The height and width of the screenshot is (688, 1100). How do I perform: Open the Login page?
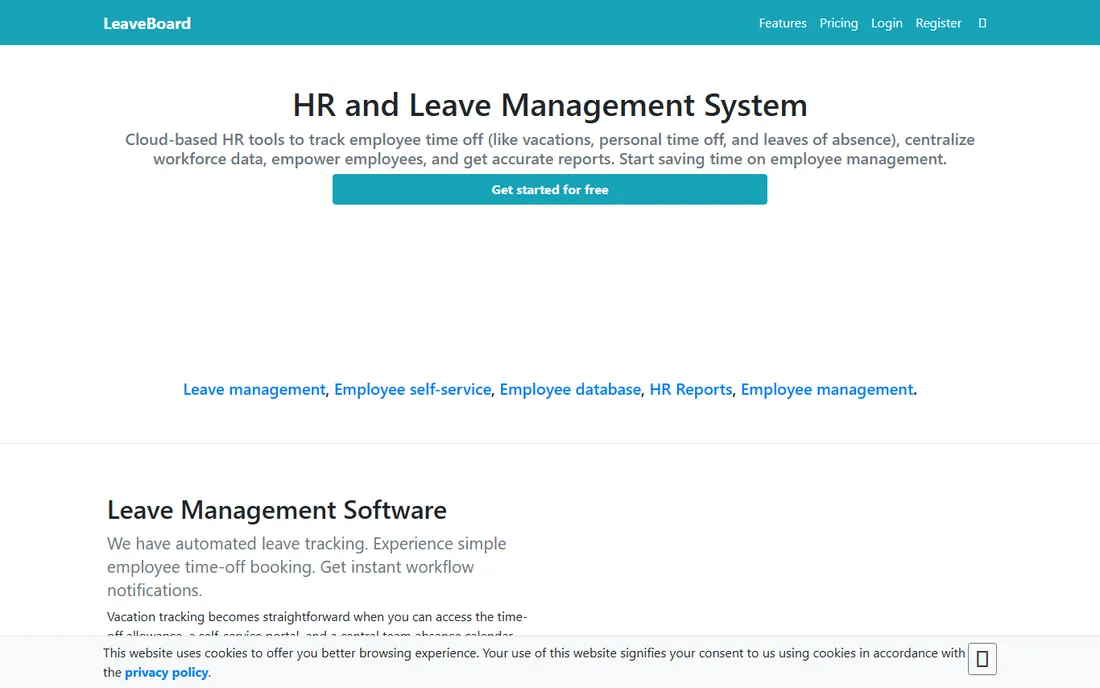click(886, 23)
